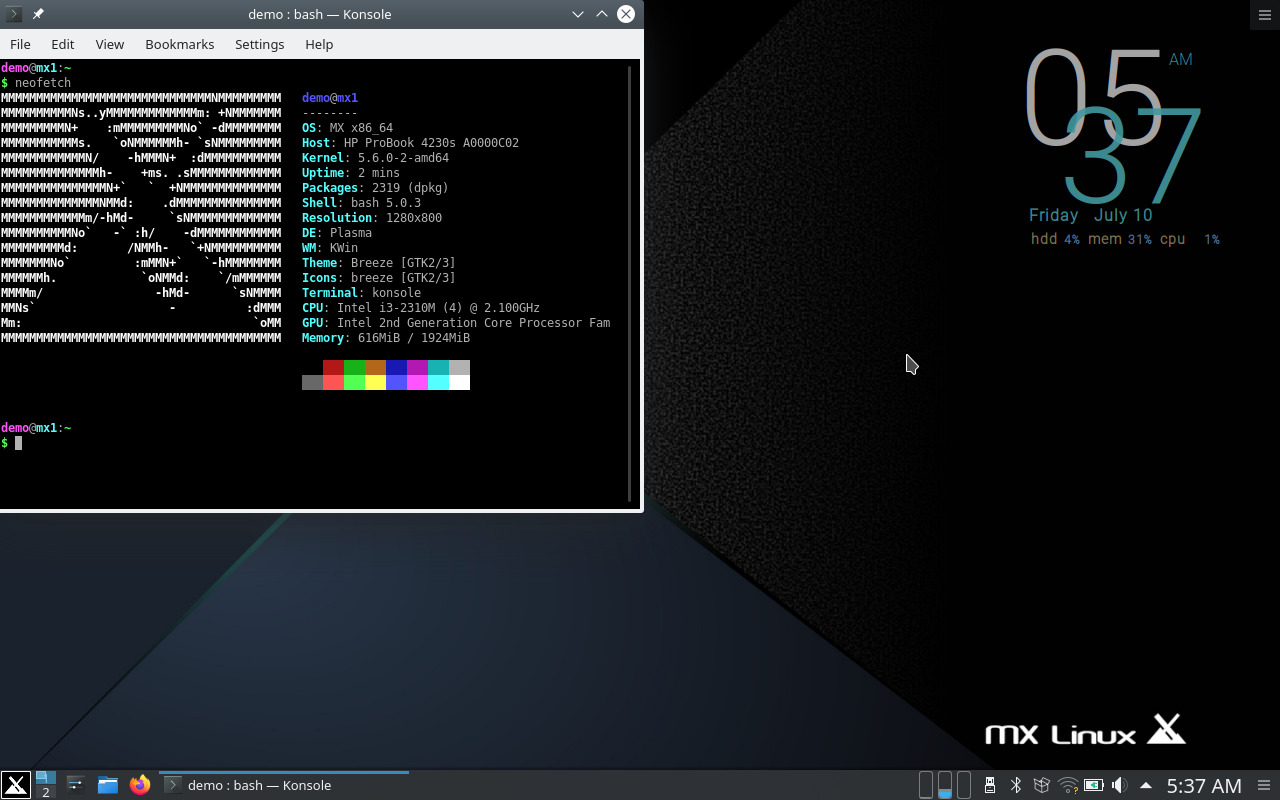This screenshot has height=800, width=1280.
Task: Open the MX Linux application menu
Action: pyautogui.click(x=16, y=785)
